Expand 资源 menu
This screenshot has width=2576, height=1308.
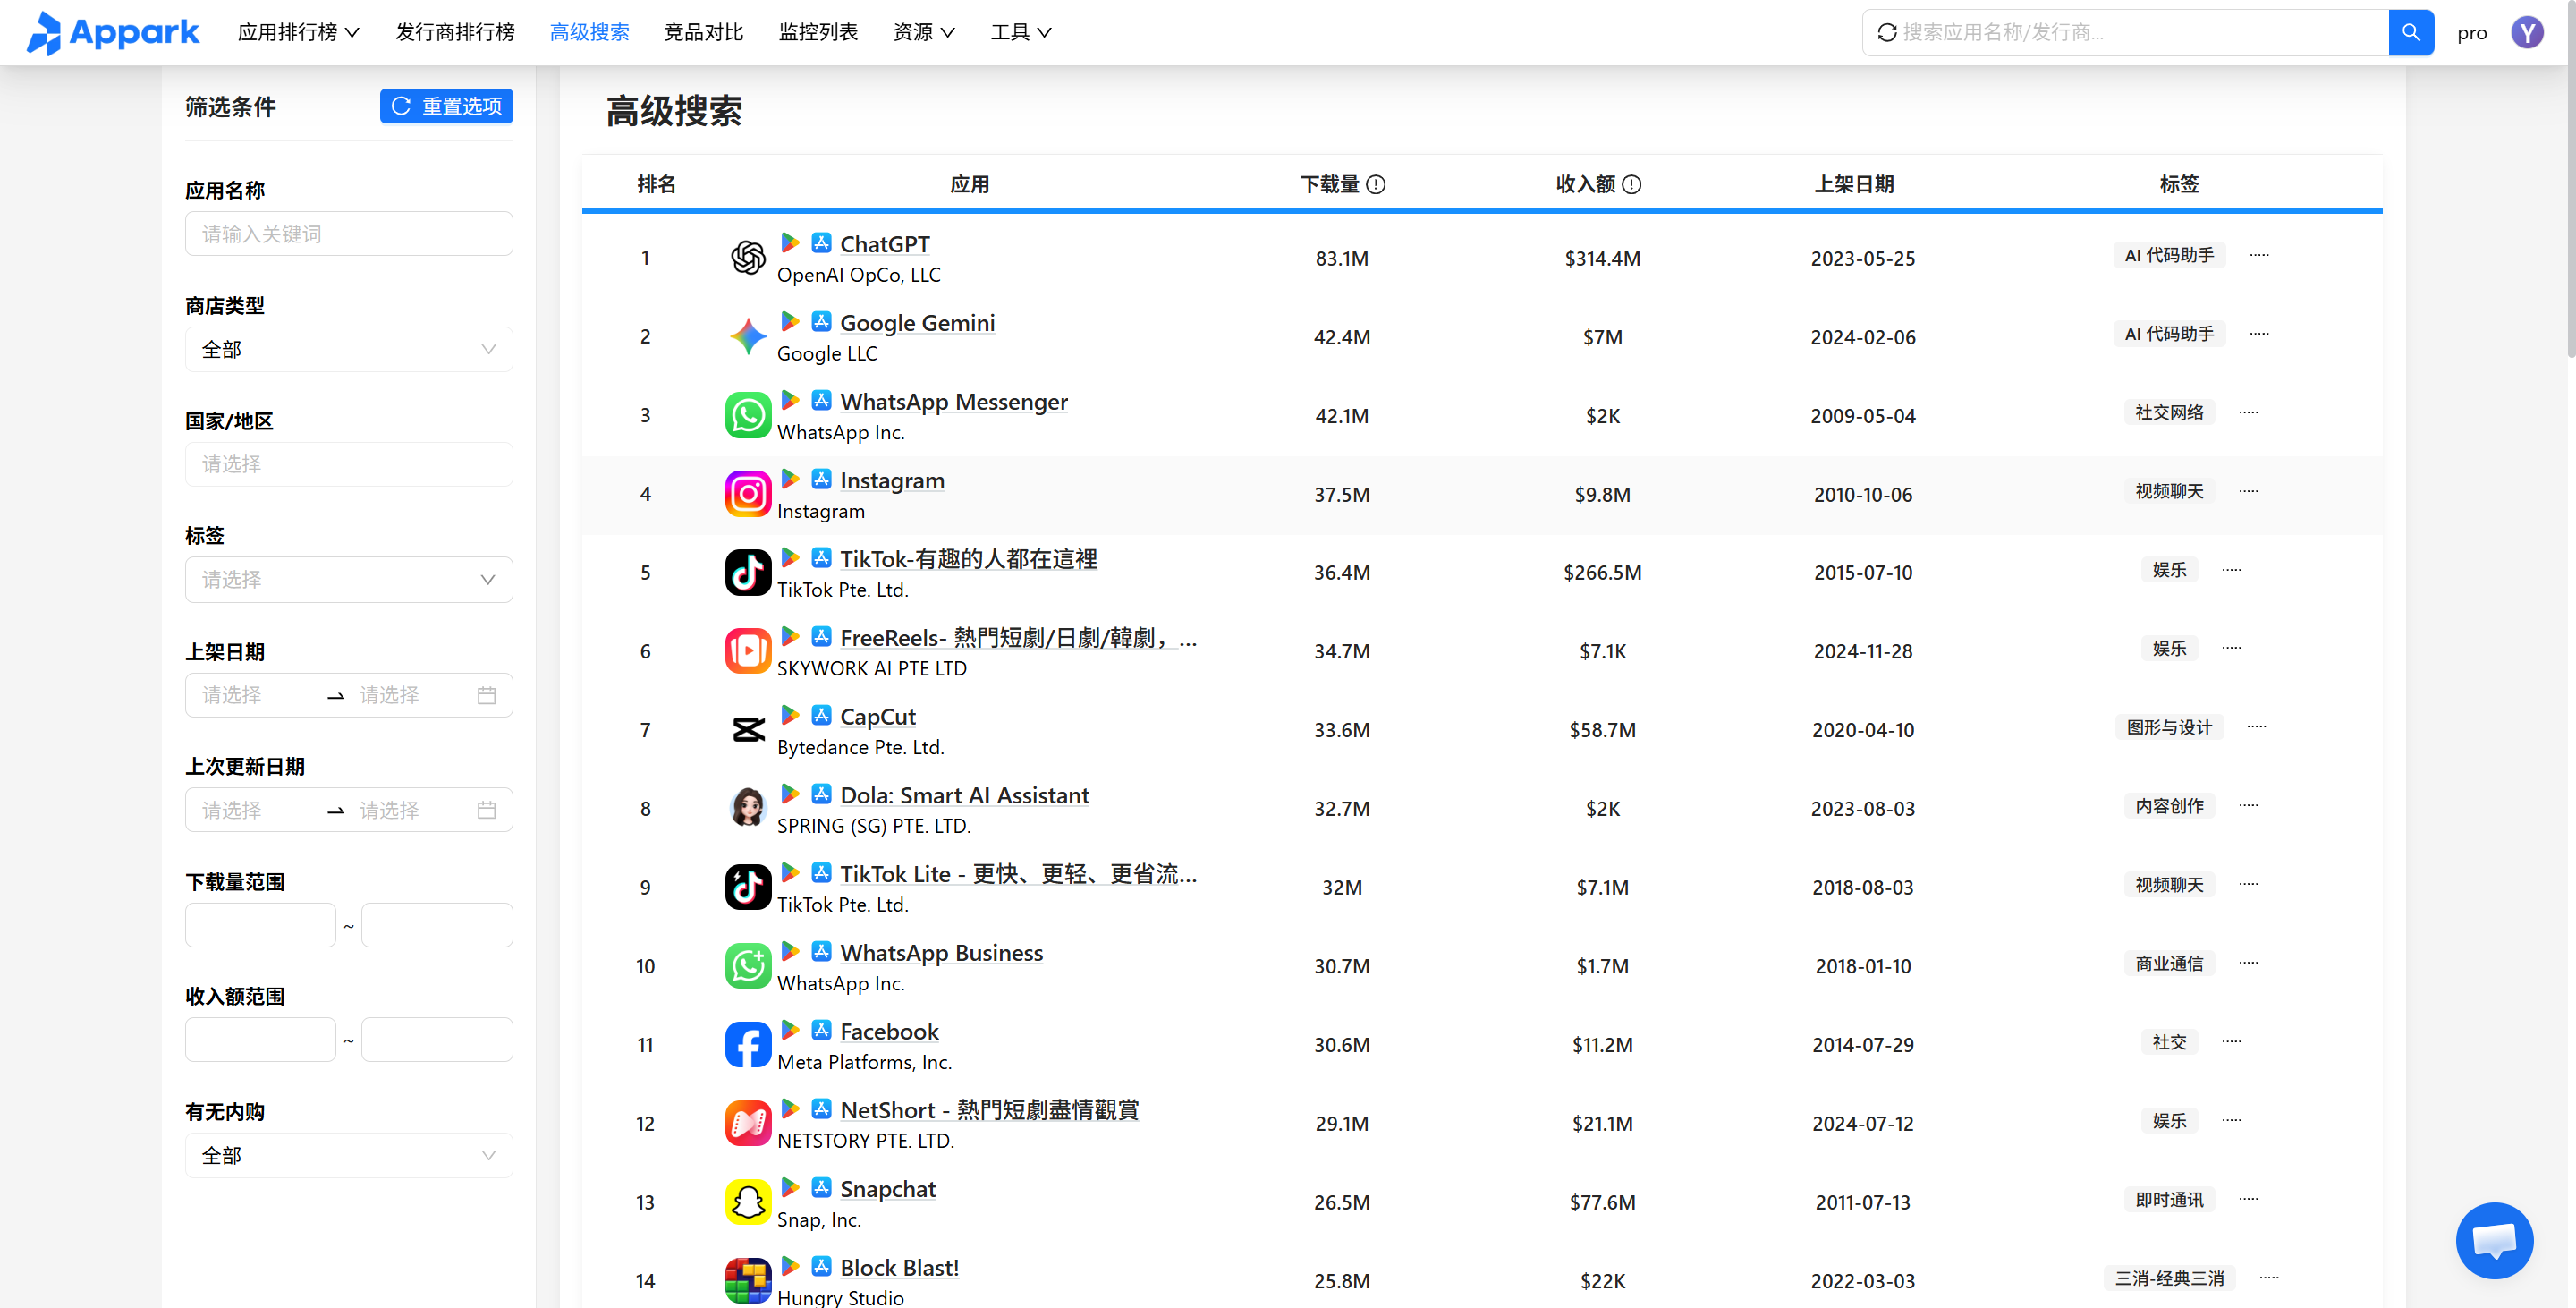point(923,32)
